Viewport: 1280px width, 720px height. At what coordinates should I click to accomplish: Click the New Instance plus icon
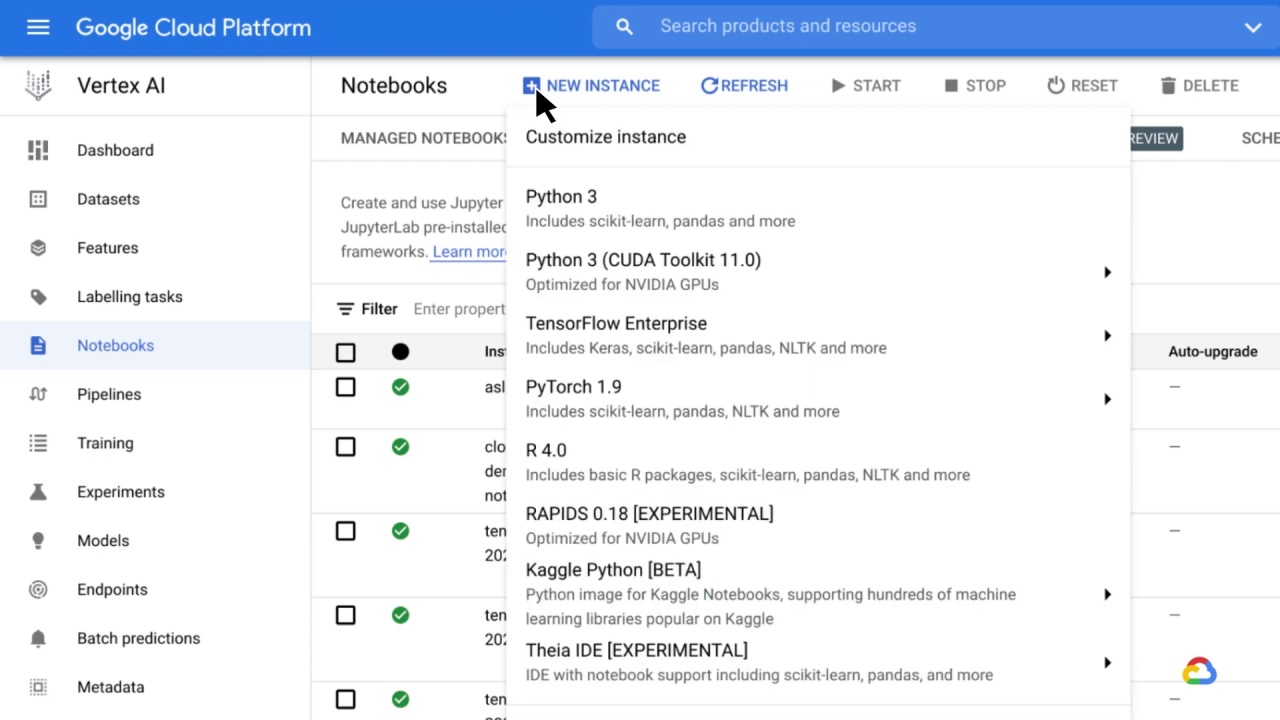(531, 86)
